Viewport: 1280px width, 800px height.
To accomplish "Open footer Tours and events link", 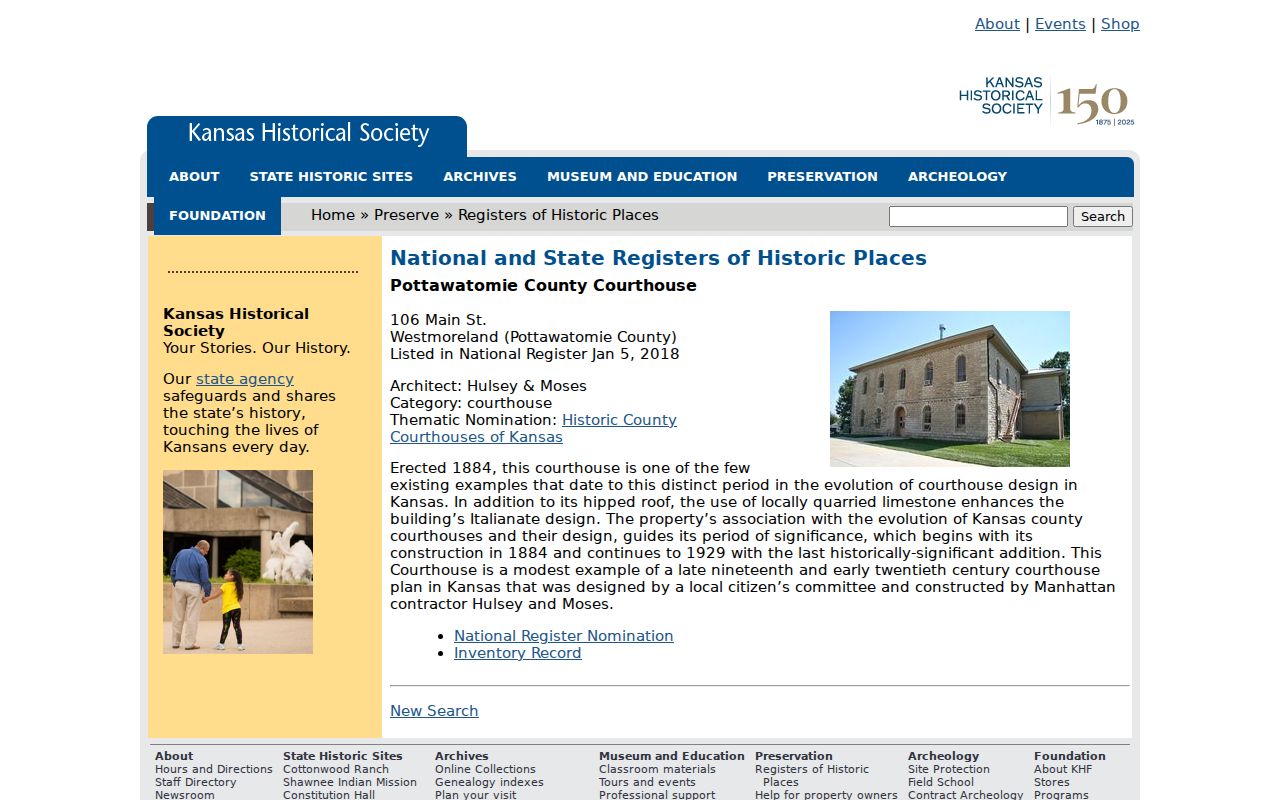I will [647, 782].
